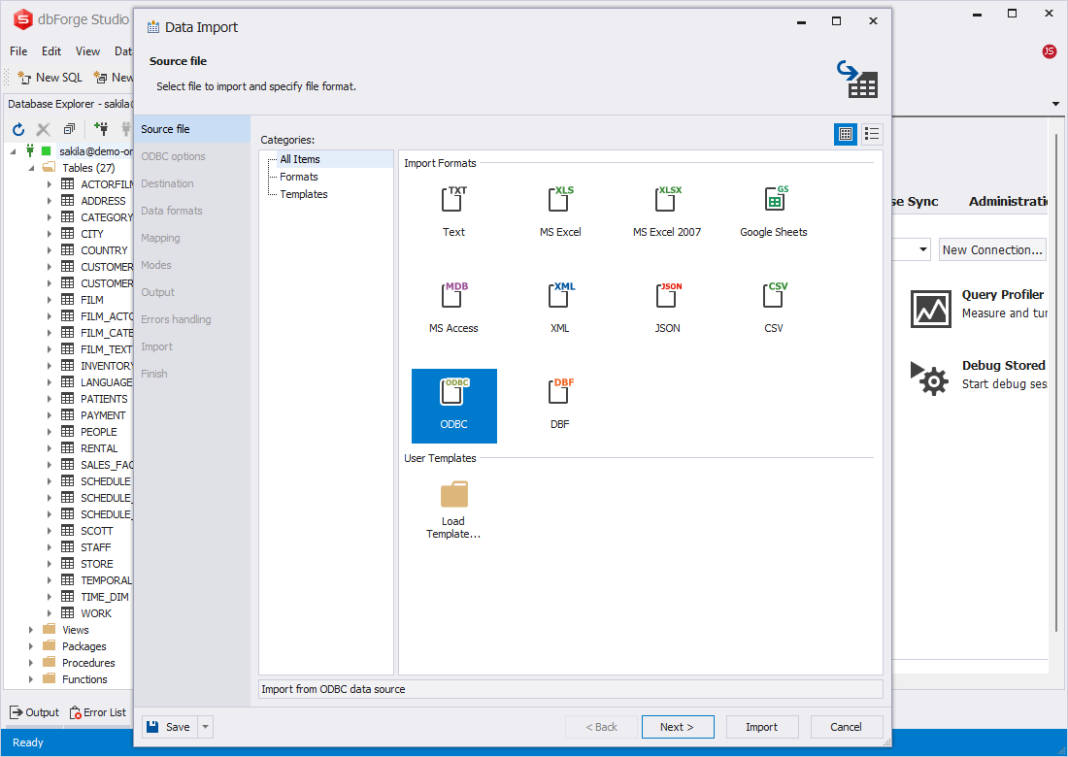Keep import formats in grid view
This screenshot has height=757, width=1068.
click(845, 133)
